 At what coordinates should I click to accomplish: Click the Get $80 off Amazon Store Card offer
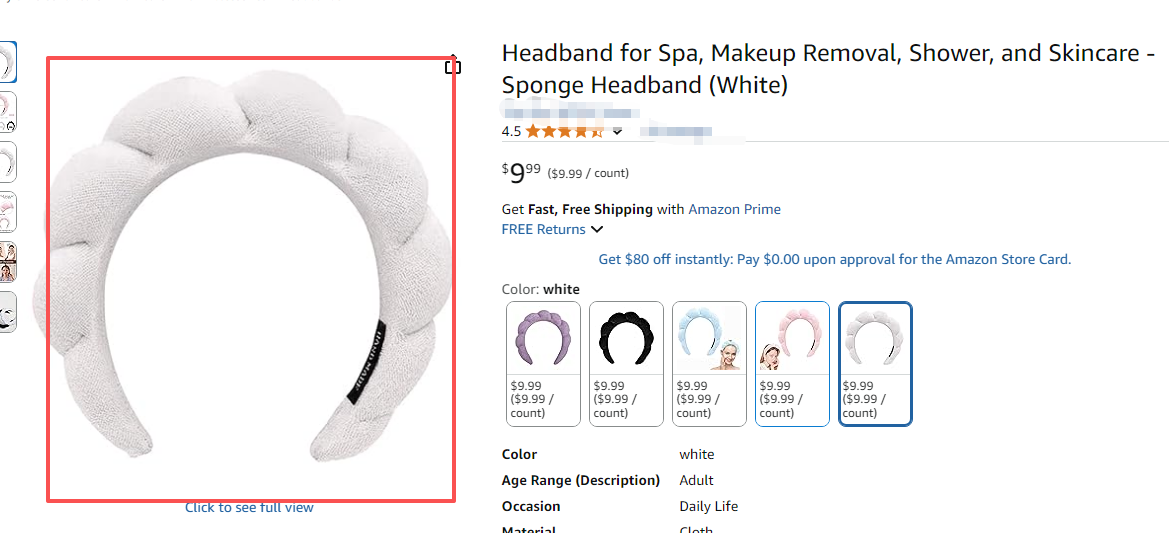pos(834,259)
